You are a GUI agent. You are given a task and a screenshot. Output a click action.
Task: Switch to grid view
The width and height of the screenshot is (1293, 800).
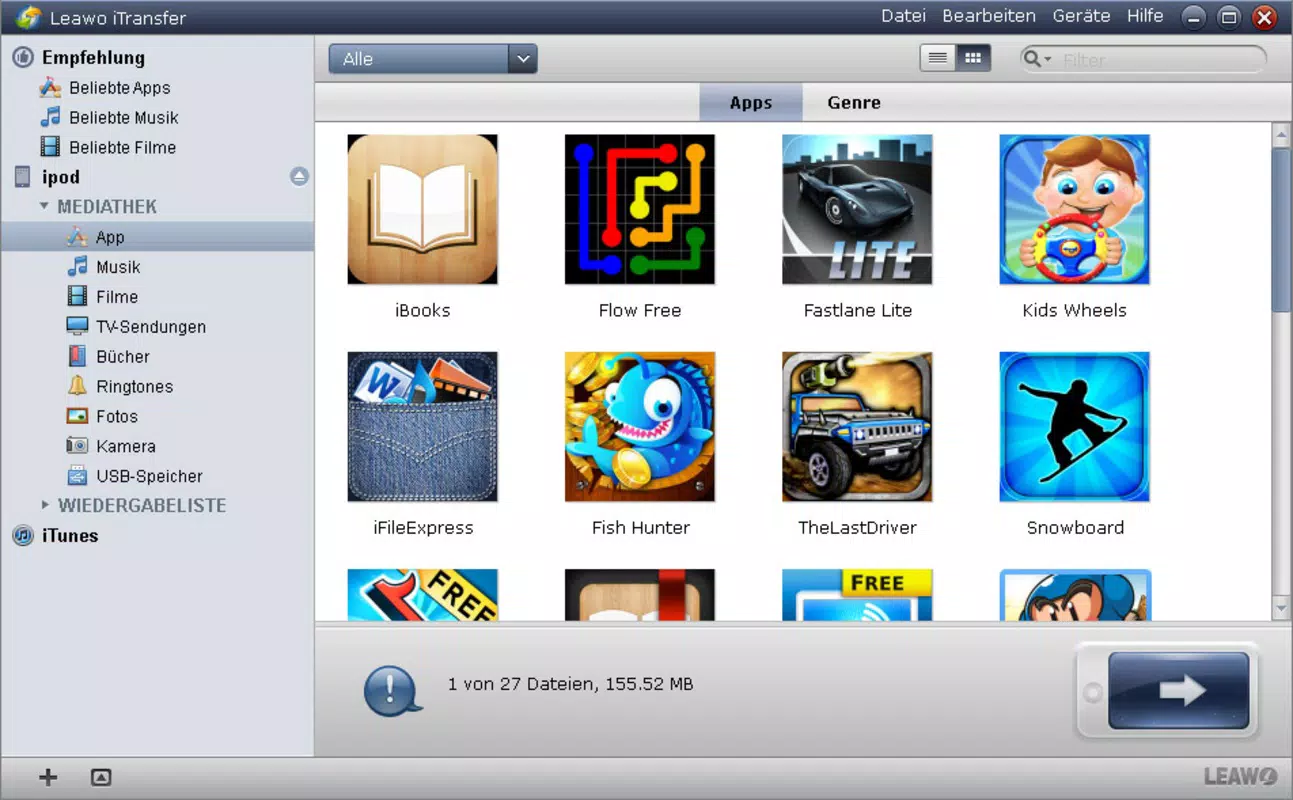tap(973, 59)
